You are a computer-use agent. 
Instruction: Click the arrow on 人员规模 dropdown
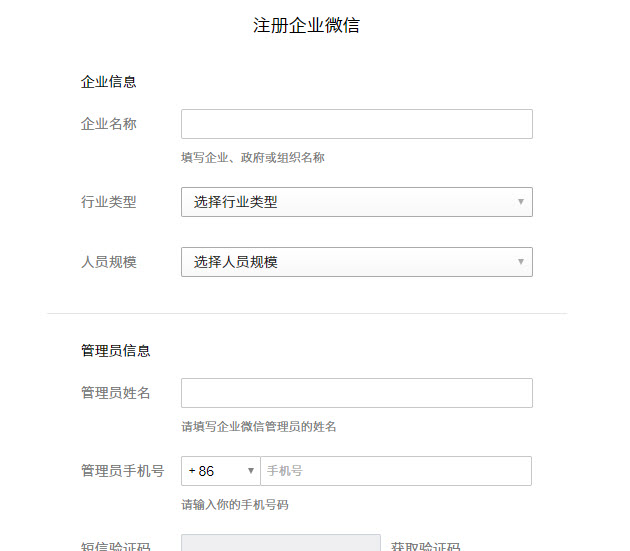520,262
